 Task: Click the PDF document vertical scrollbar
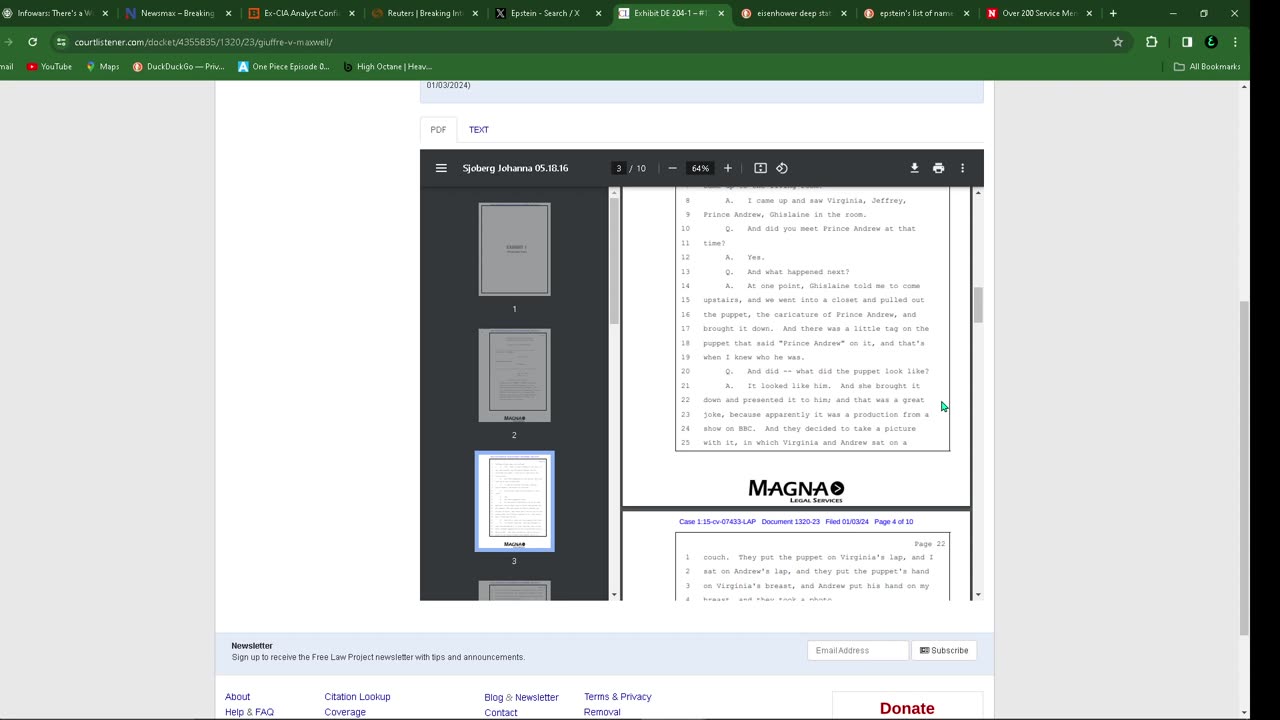(978, 305)
